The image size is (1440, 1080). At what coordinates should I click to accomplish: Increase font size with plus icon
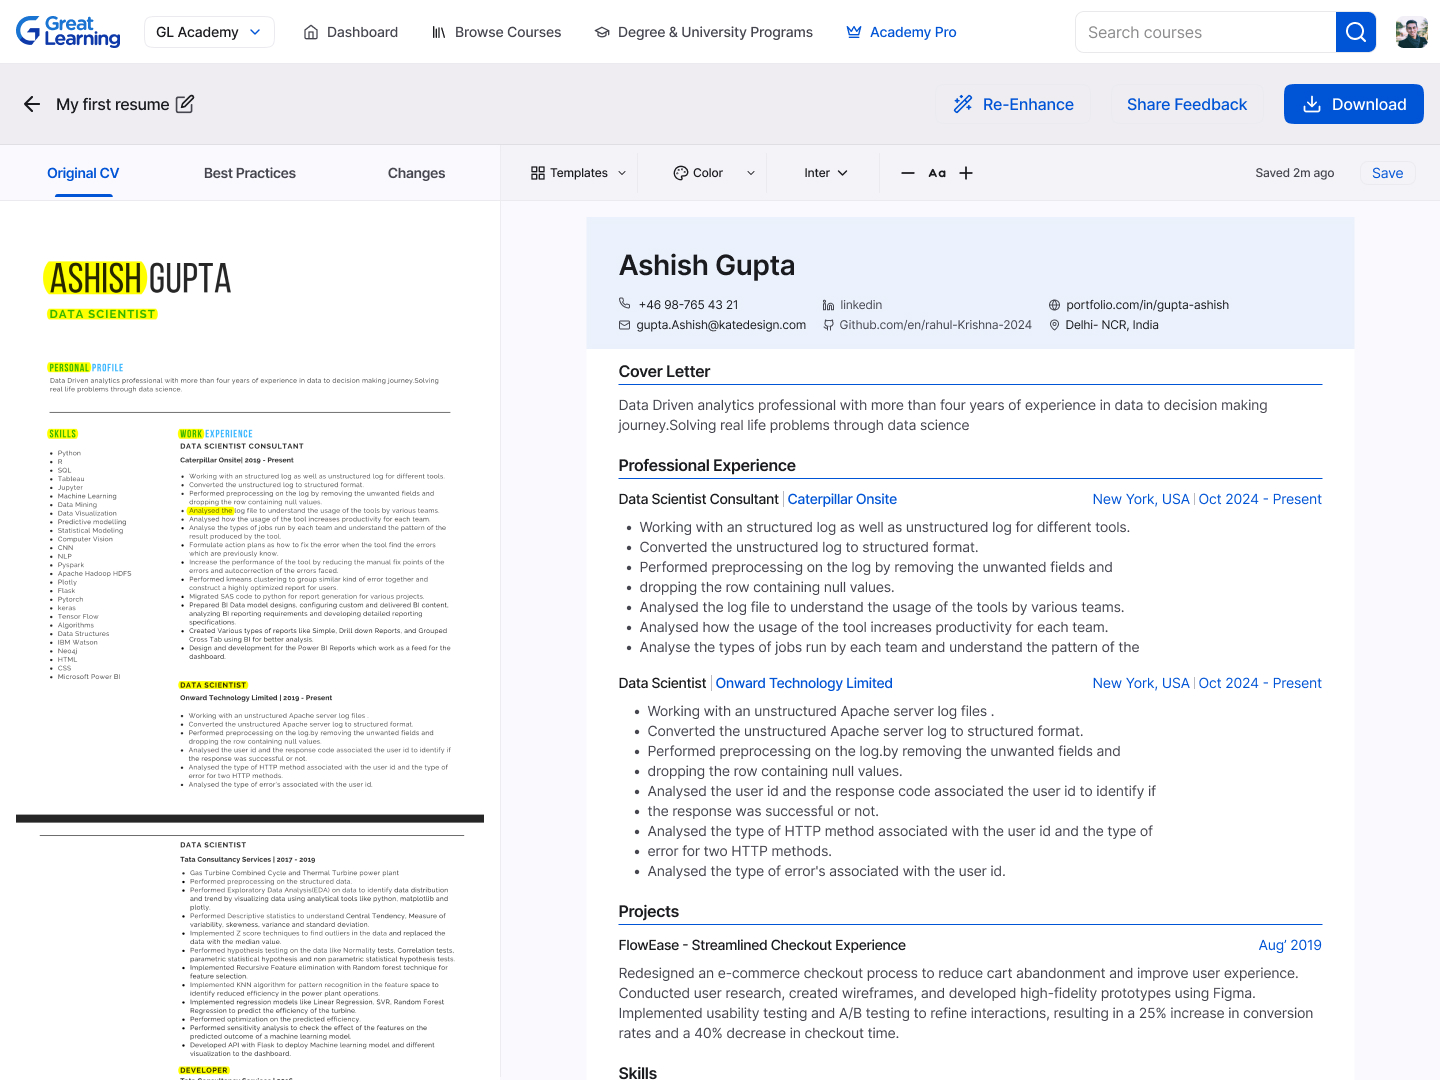coord(966,173)
